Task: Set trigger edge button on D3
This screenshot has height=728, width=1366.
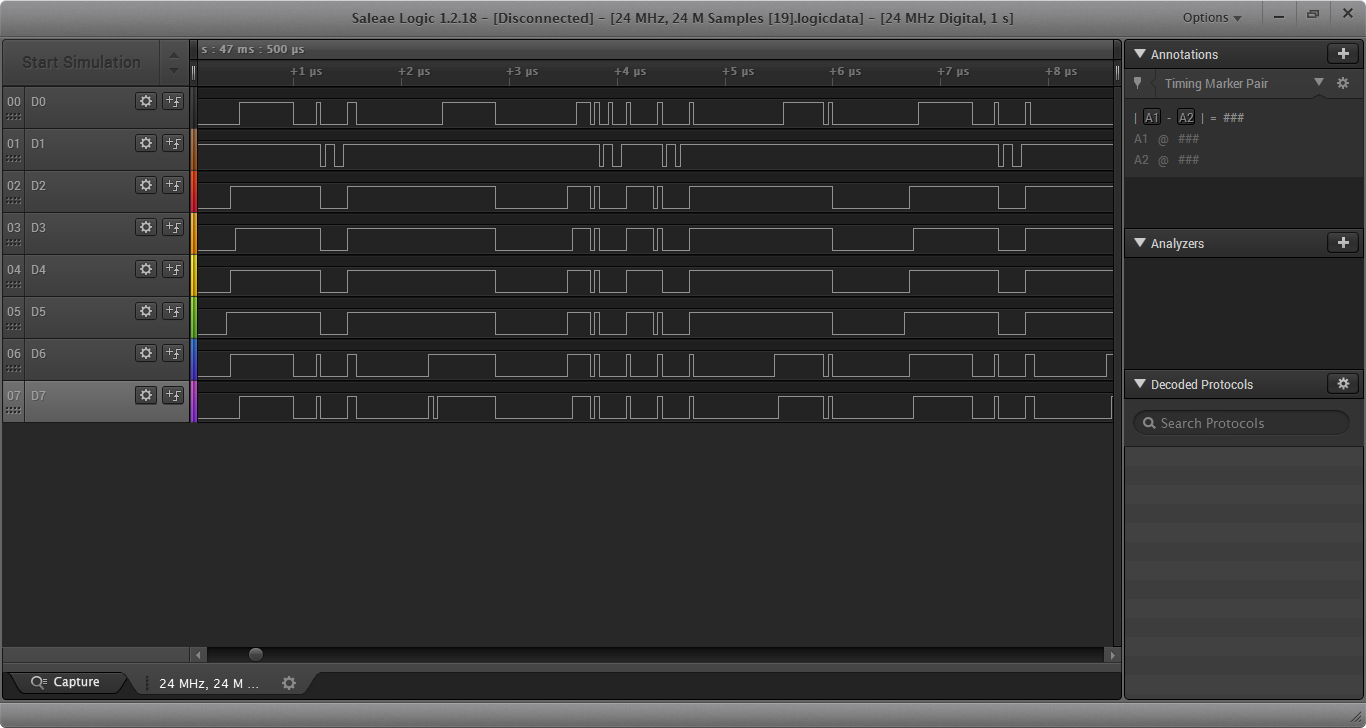Action: (x=173, y=227)
